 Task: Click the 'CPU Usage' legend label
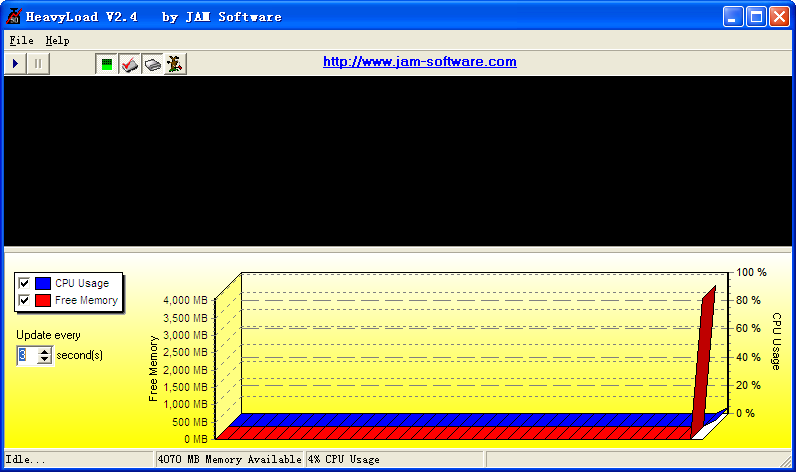tap(82, 283)
